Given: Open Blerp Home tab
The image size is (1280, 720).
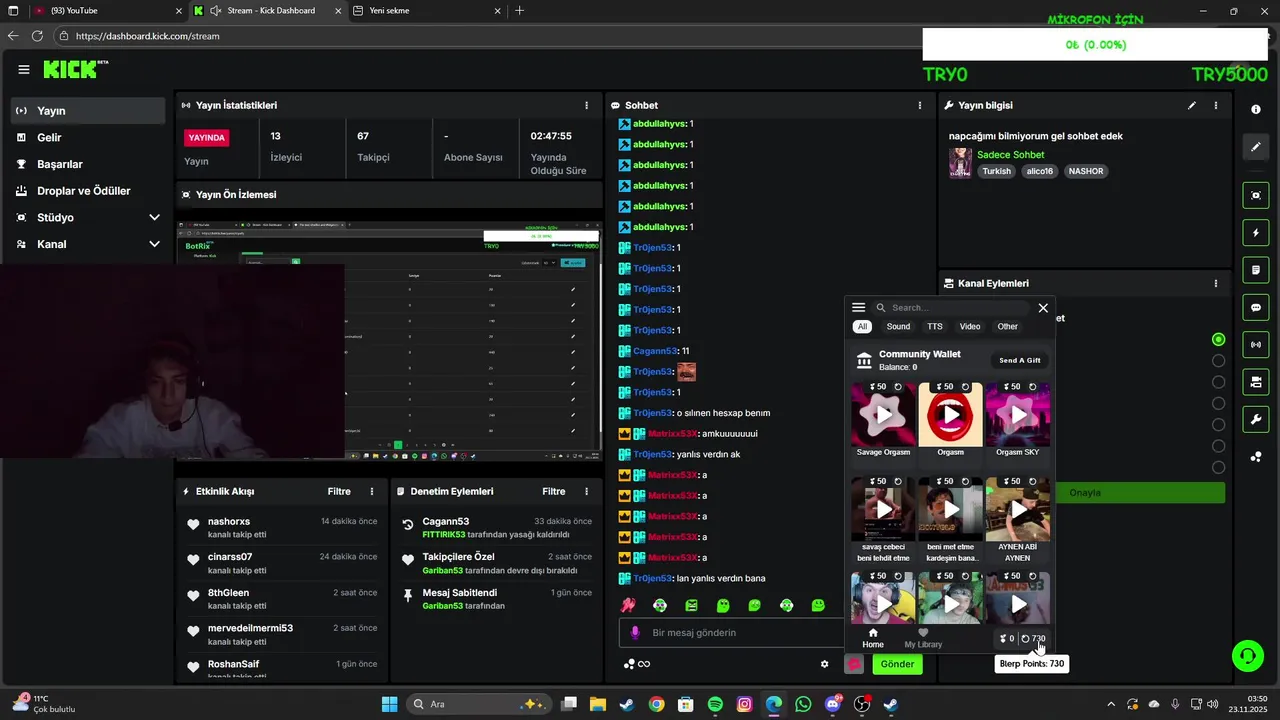Looking at the screenshot, I should 873,639.
